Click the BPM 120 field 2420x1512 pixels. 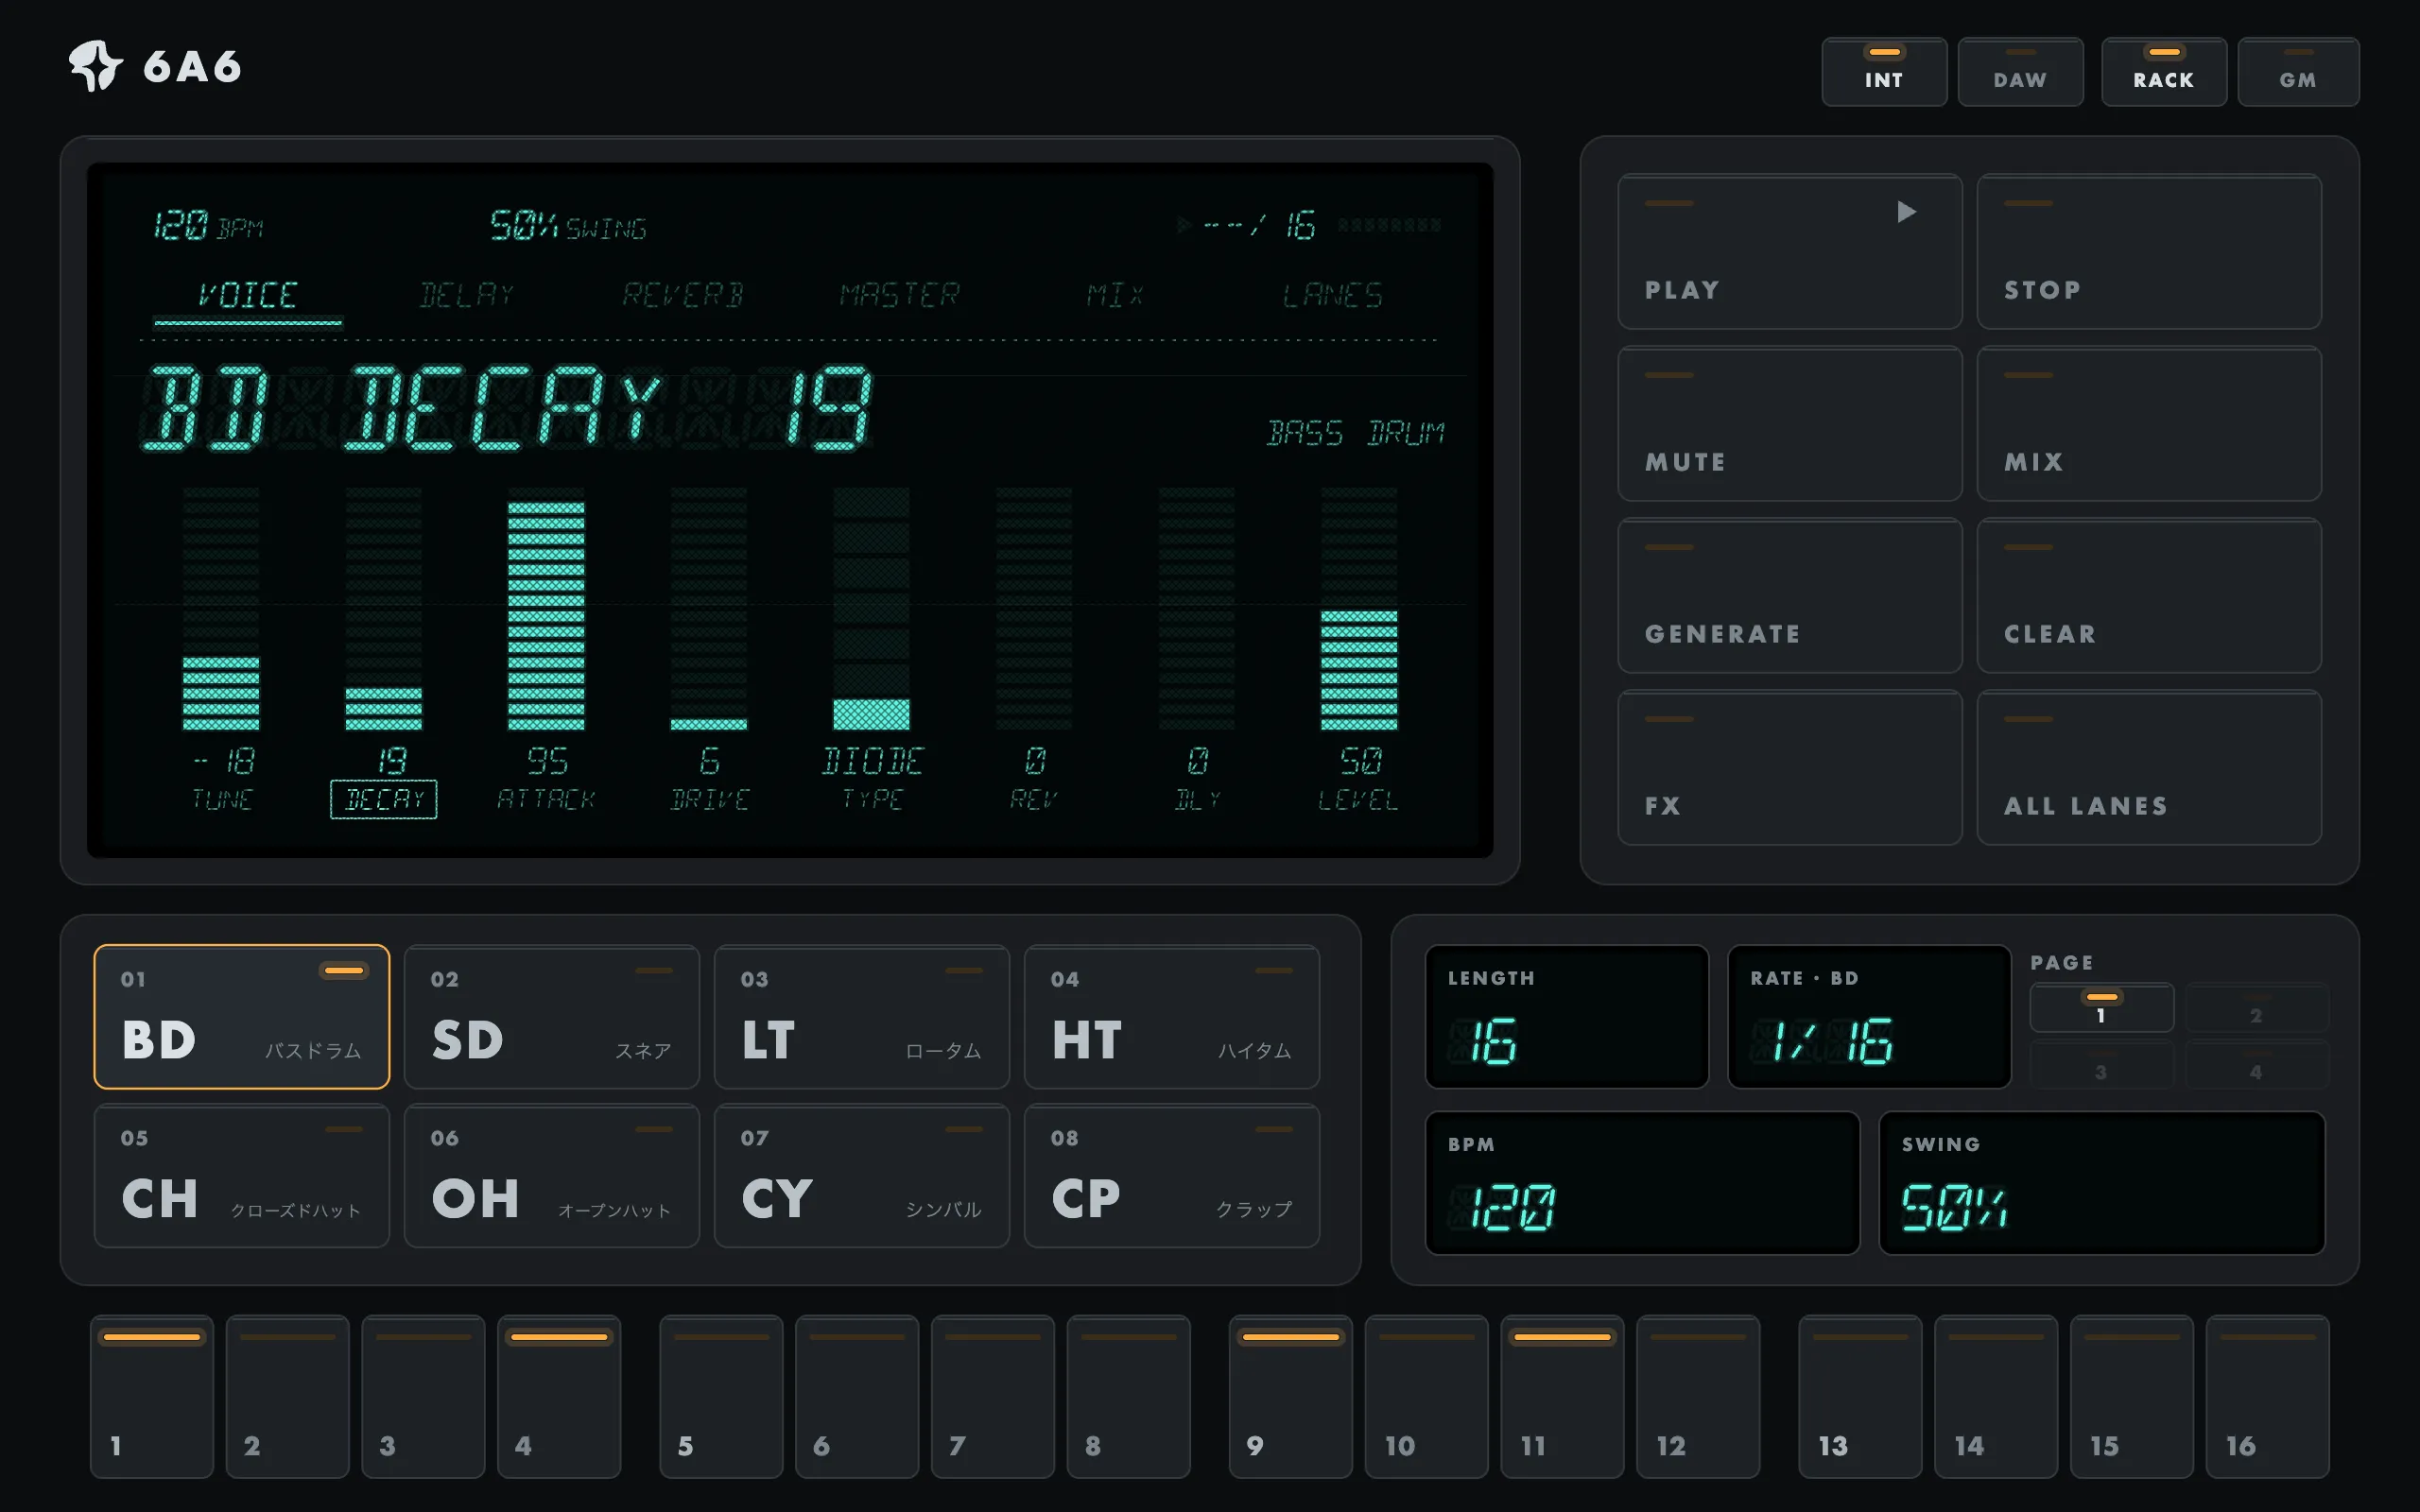point(1643,1183)
